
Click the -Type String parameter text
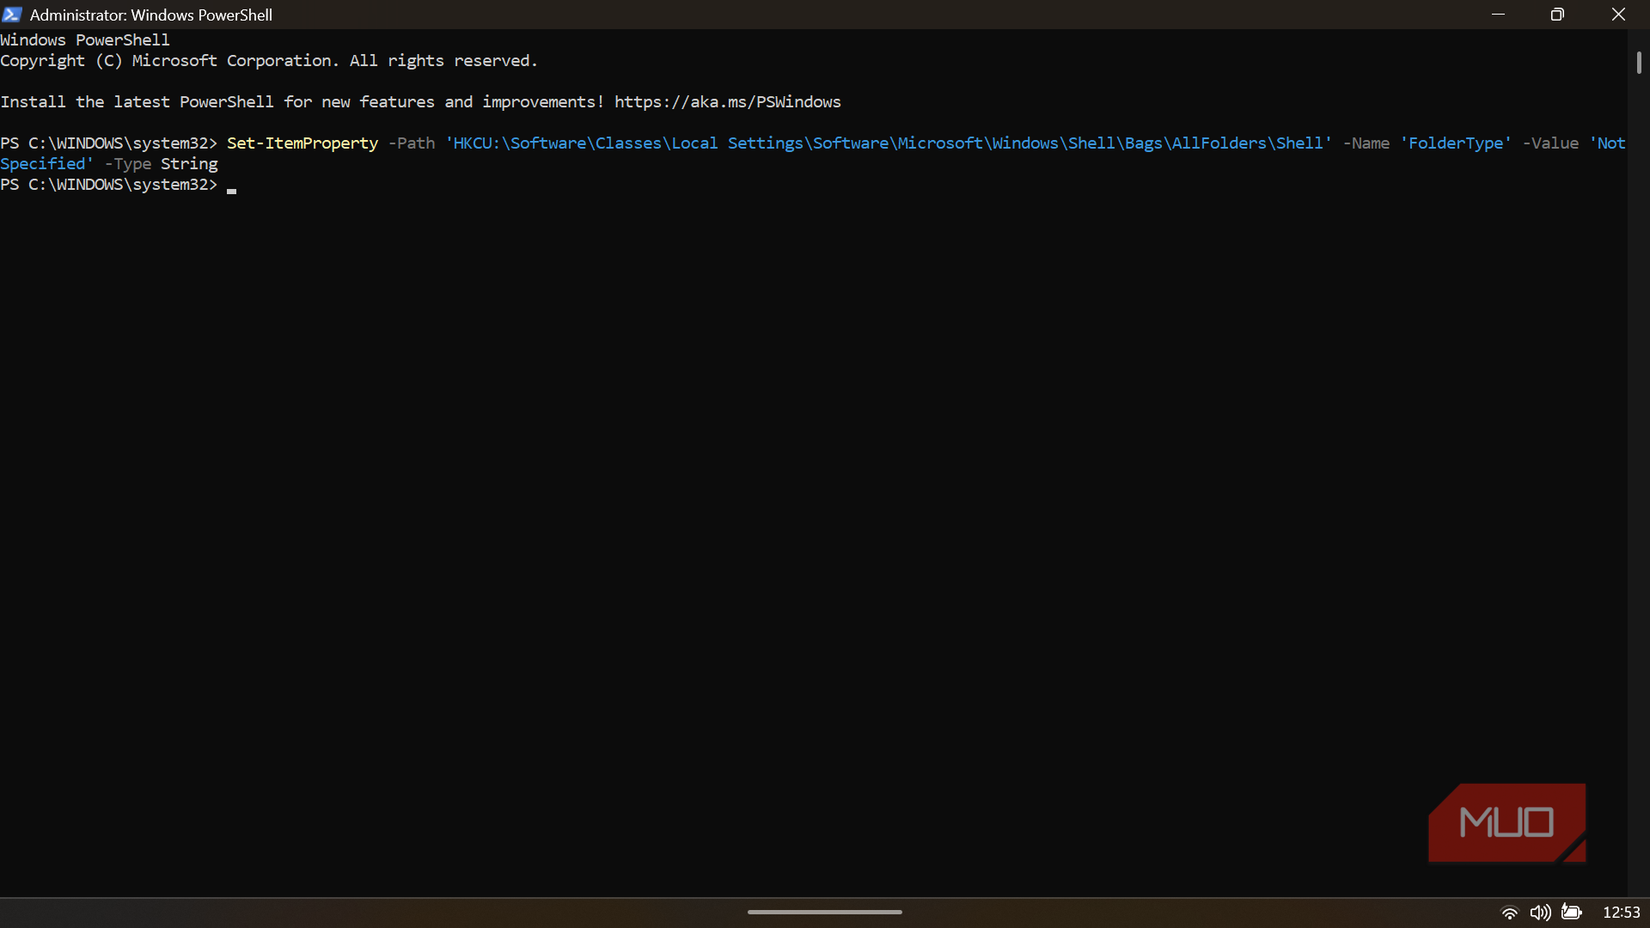pyautogui.click(x=160, y=163)
